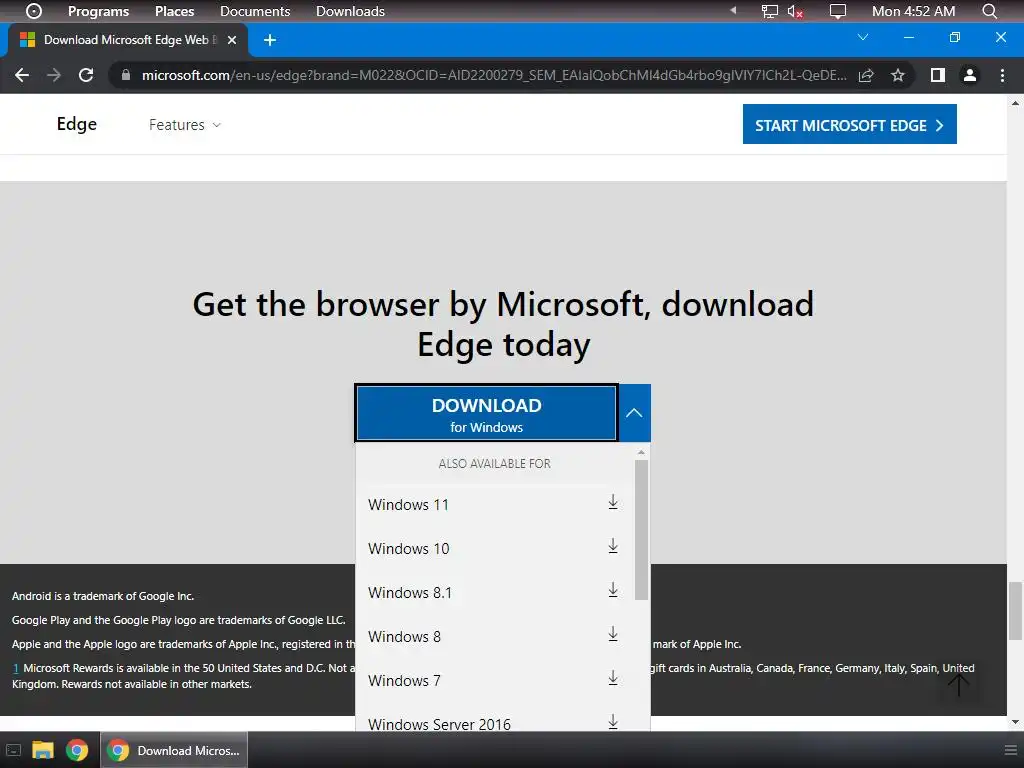
Task: Click the show desktop icon in the taskbar
Action: click(13, 750)
